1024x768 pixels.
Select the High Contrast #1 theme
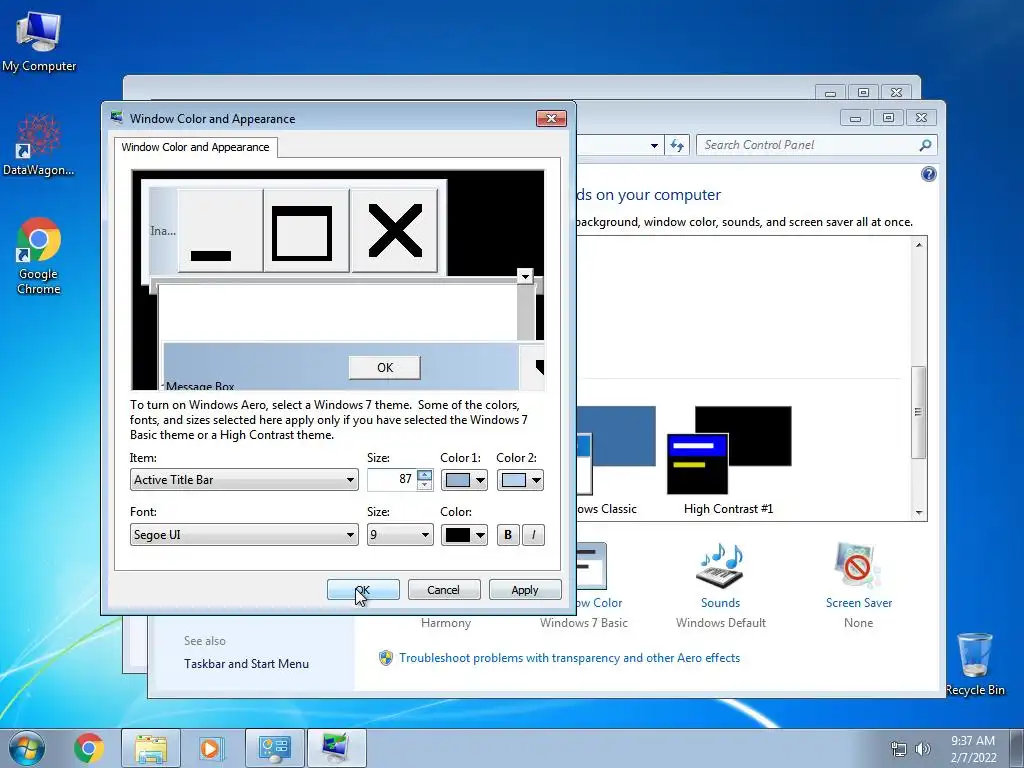coord(729,460)
